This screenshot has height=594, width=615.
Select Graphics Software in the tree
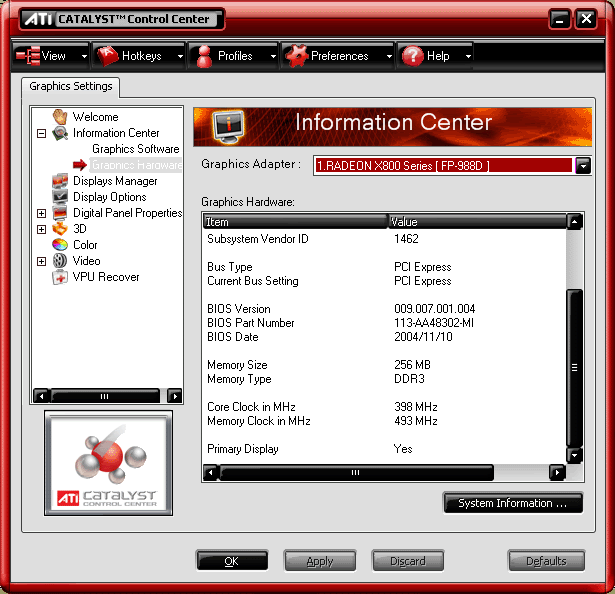click(x=136, y=149)
